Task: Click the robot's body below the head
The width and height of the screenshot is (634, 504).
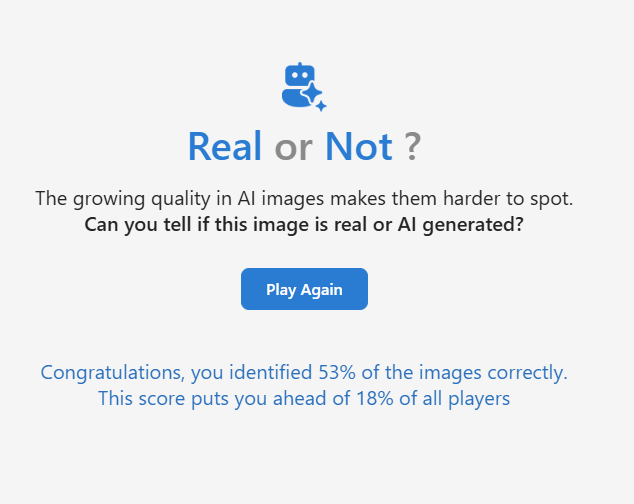Action: 296,97
